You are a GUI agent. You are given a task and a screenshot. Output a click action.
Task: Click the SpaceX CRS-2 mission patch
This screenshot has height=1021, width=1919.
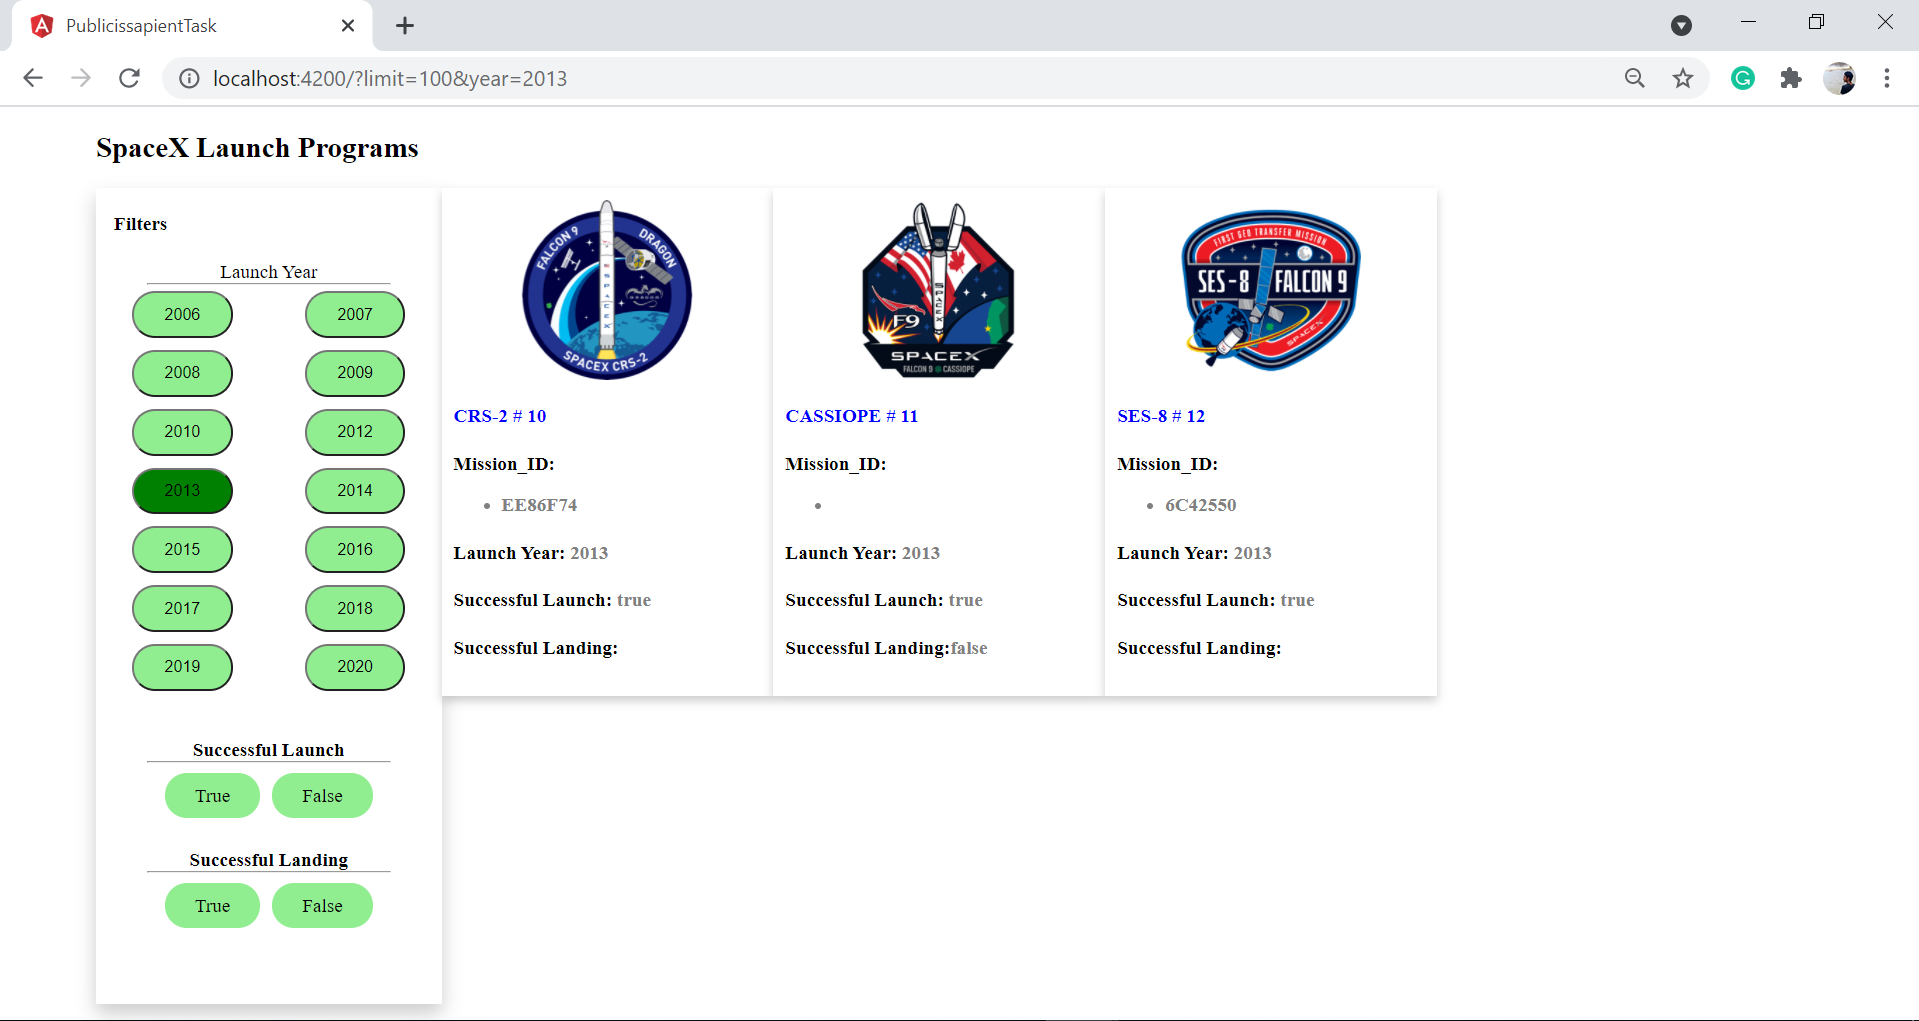[x=605, y=291]
